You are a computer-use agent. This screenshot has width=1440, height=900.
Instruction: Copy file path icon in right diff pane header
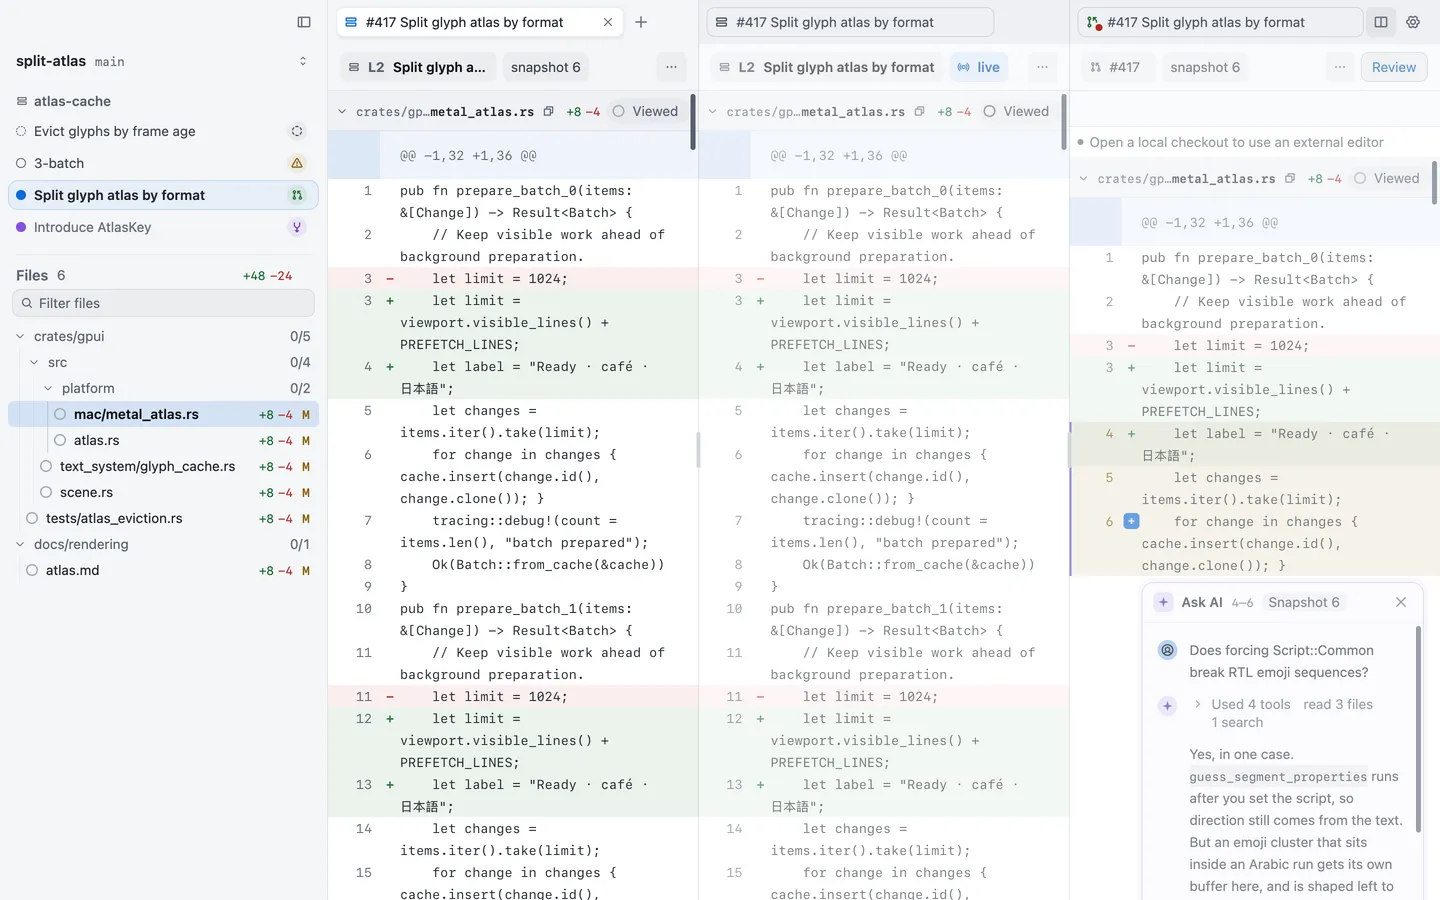1290,179
